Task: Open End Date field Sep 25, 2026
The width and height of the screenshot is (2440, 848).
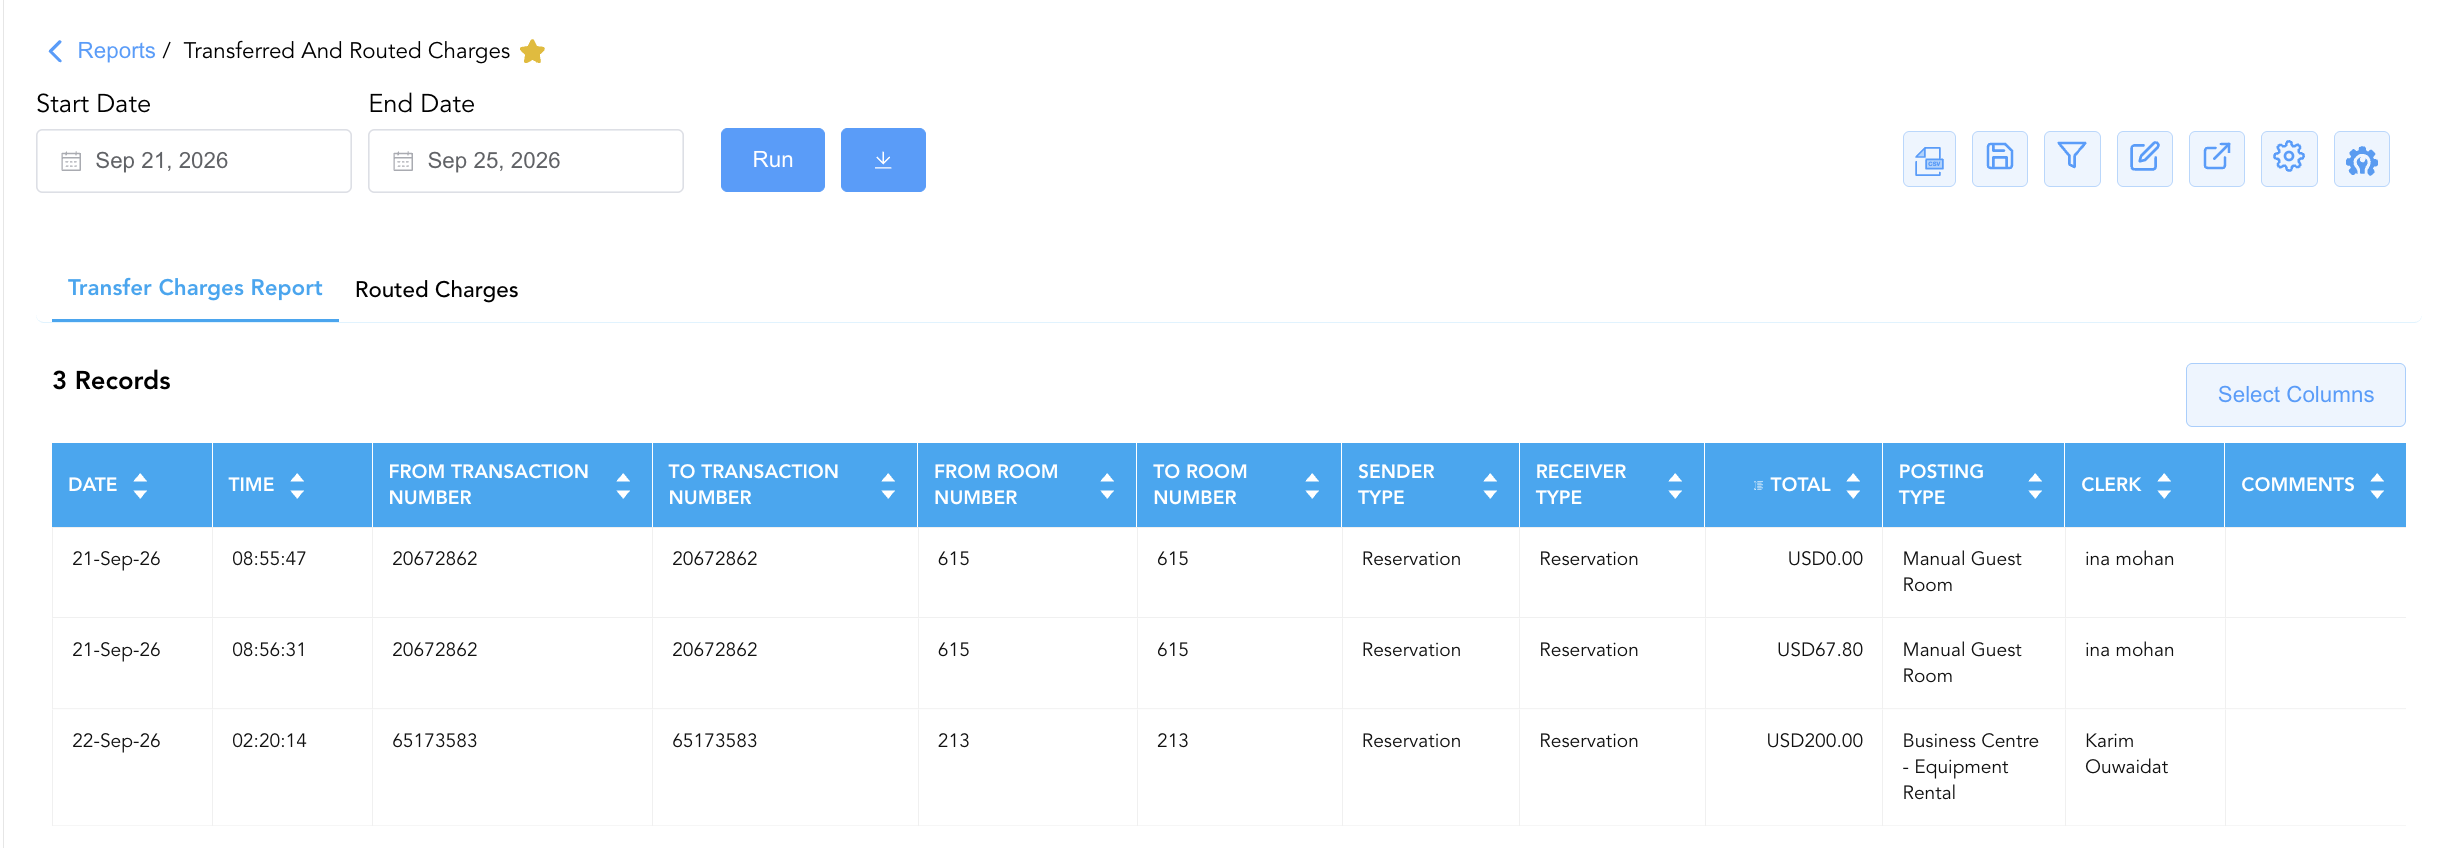Action: pos(526,161)
